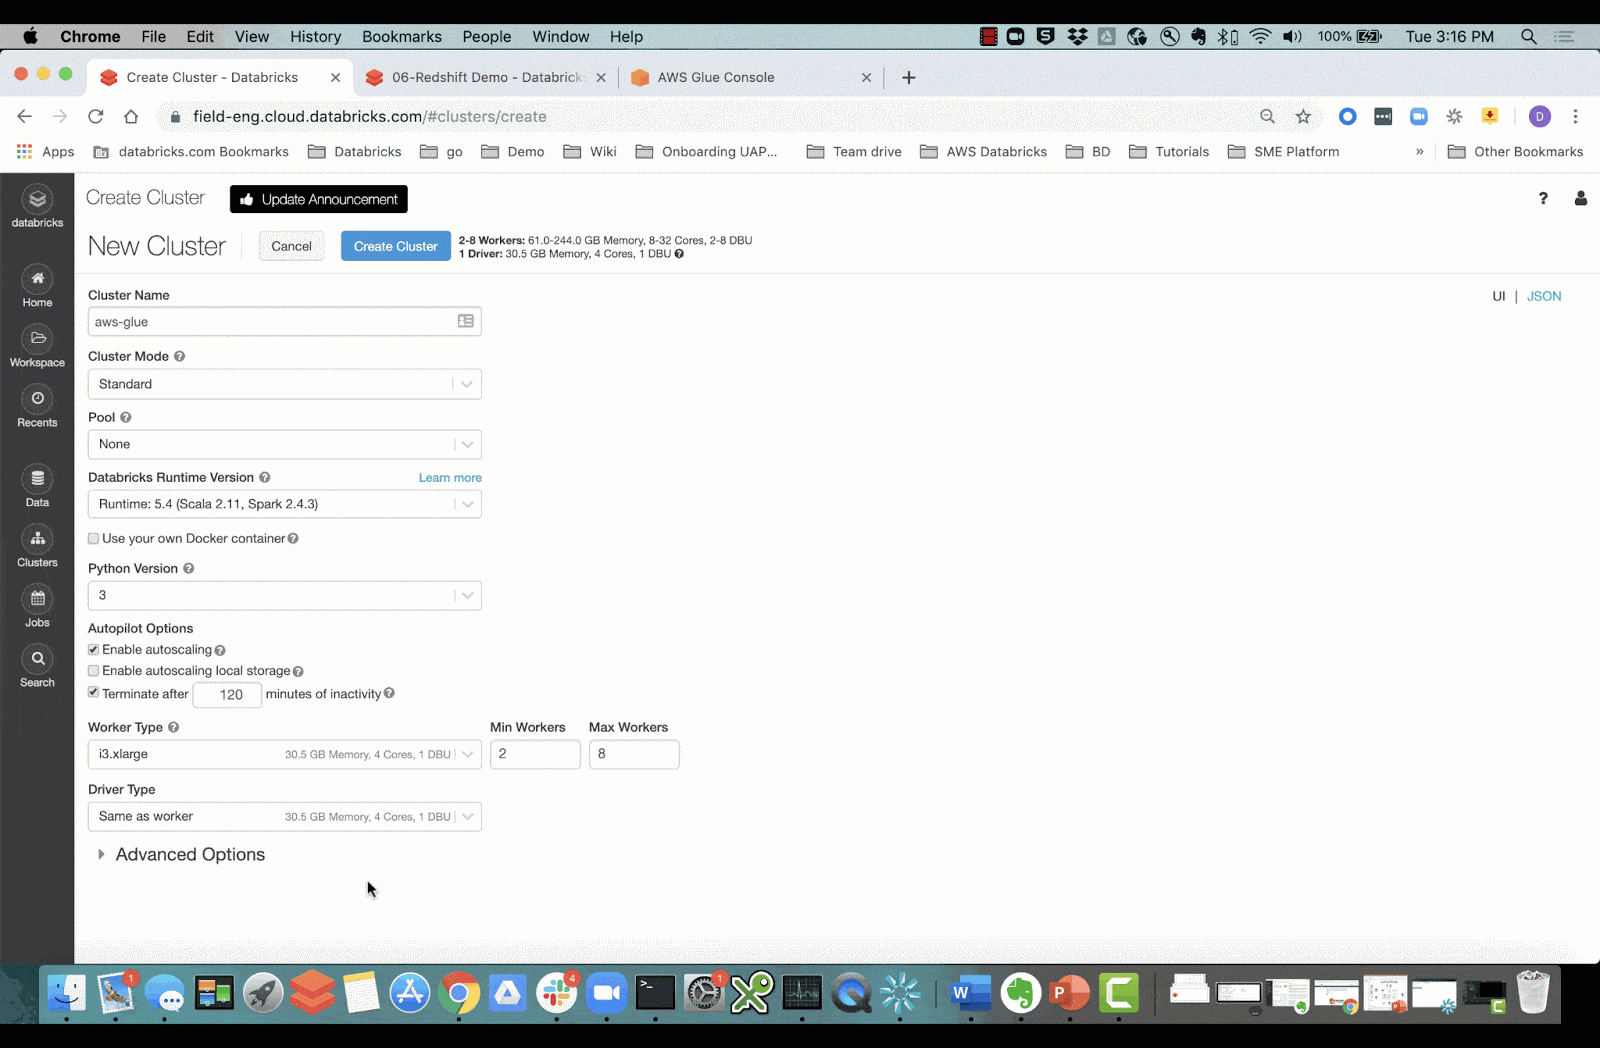The height and width of the screenshot is (1048, 1600).
Task: Open the Data sidebar icon
Action: pyautogui.click(x=37, y=487)
